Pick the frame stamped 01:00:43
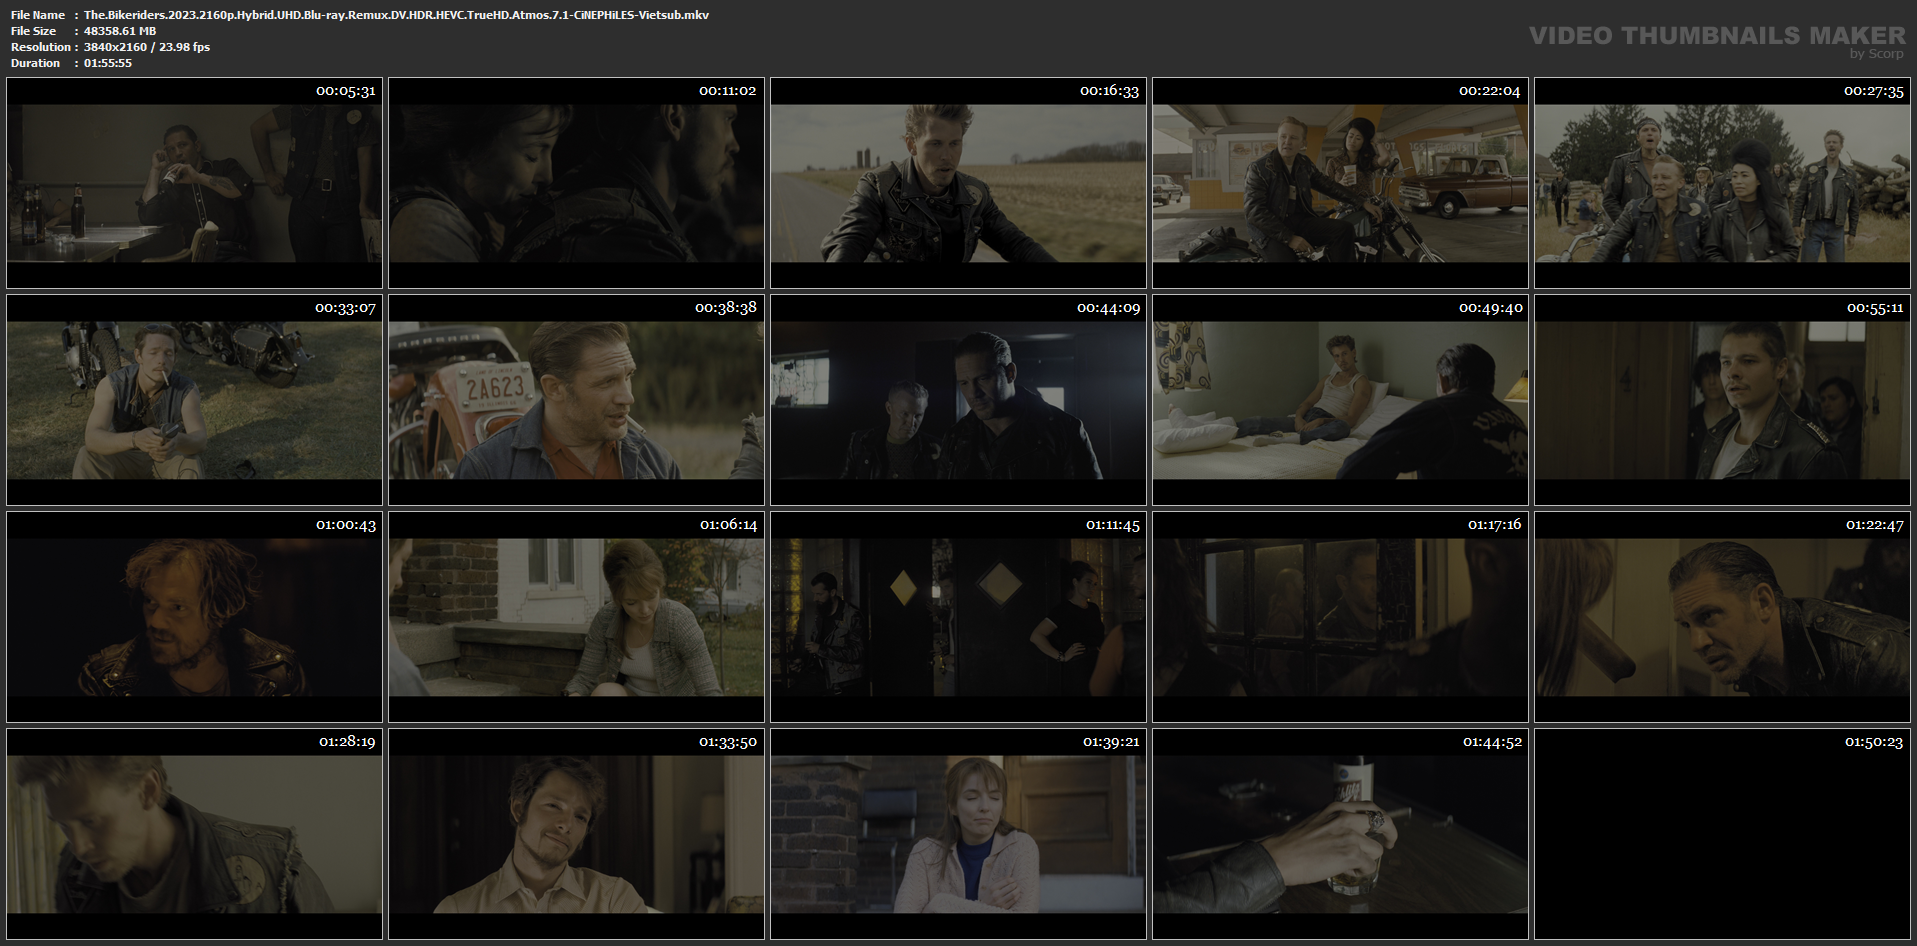This screenshot has width=1917, height=946. tap(194, 617)
